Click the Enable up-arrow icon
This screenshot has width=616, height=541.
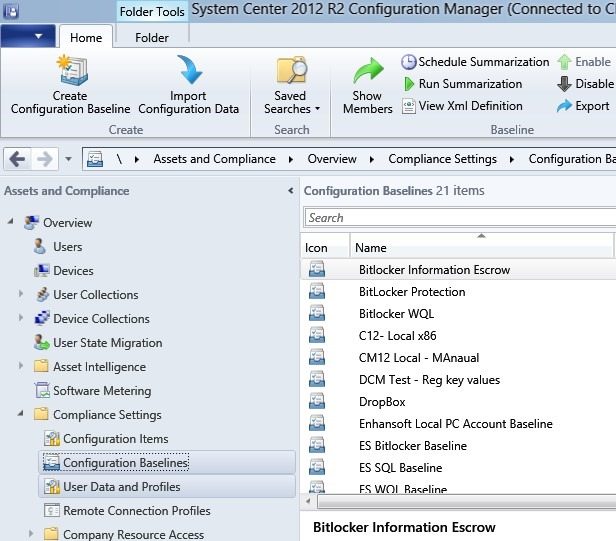[564, 62]
